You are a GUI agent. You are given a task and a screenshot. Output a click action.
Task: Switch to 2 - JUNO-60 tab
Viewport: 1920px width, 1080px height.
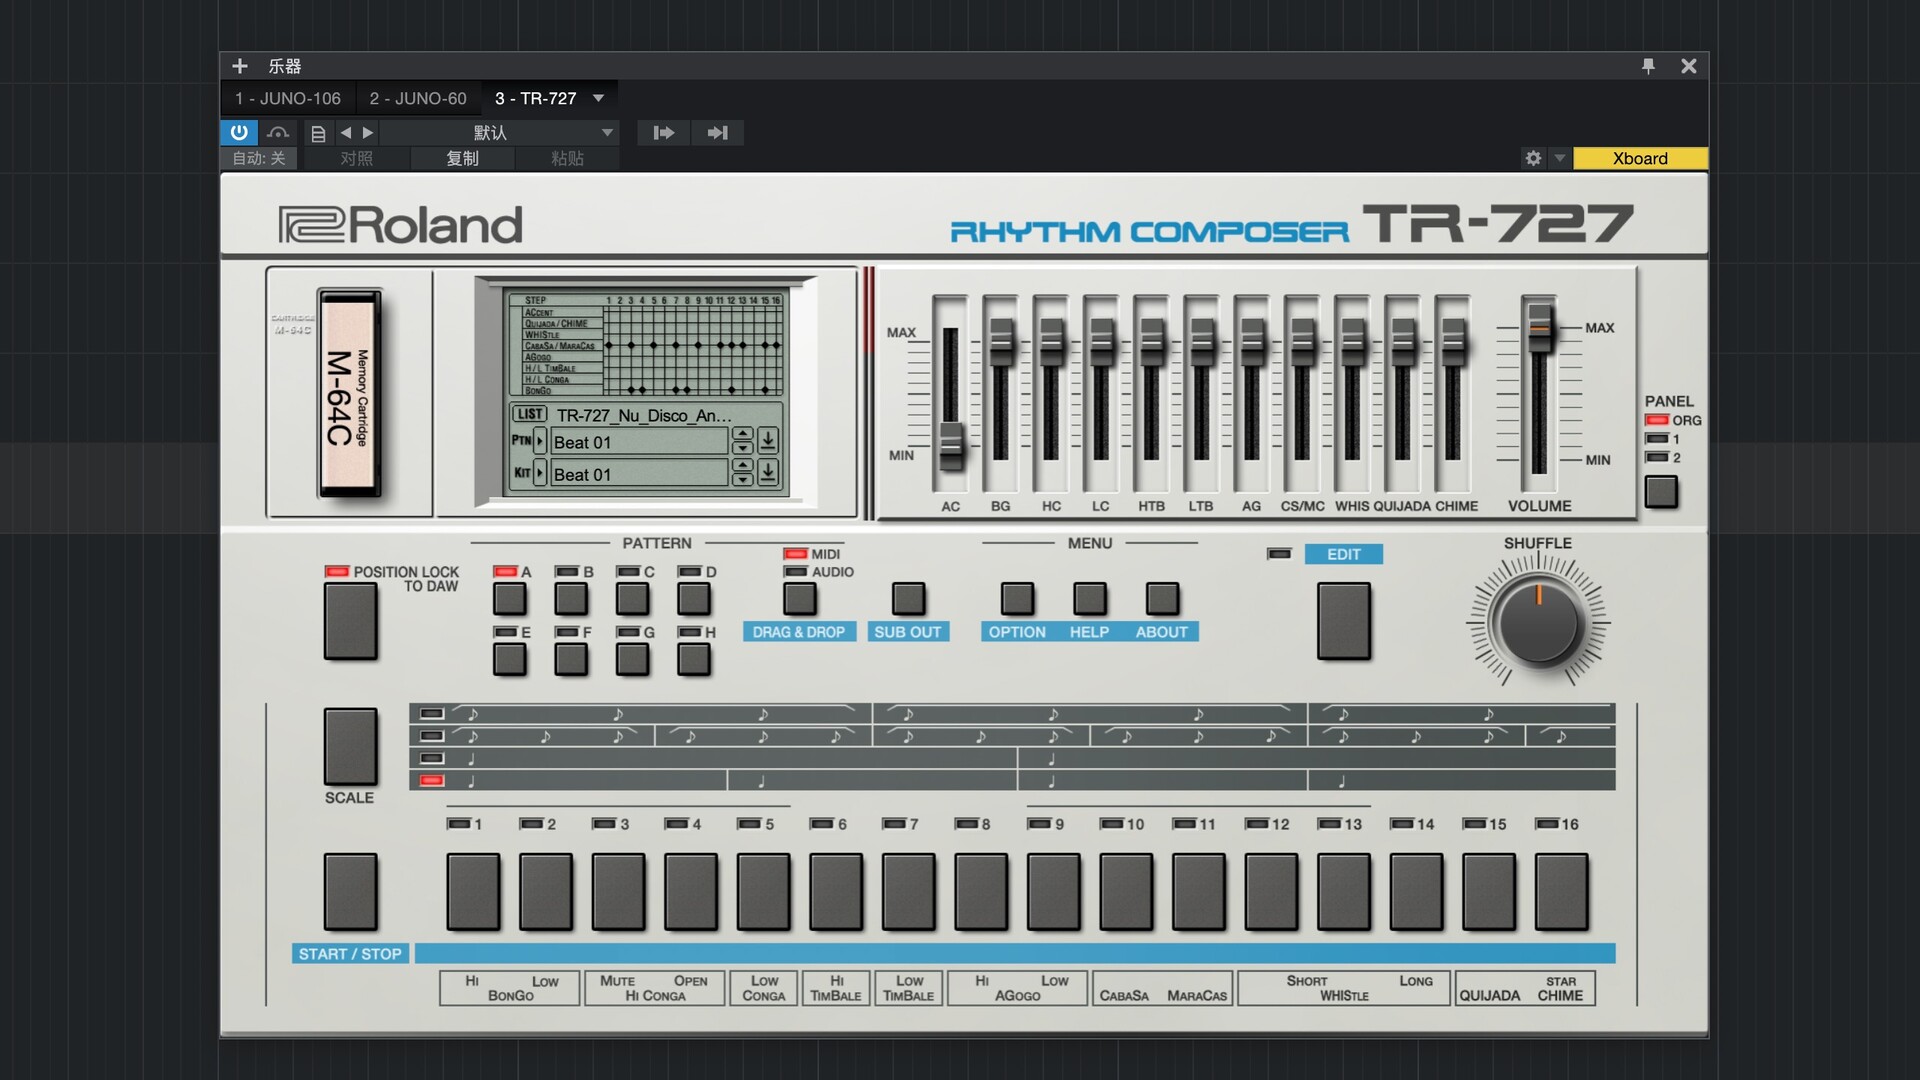[x=418, y=98]
